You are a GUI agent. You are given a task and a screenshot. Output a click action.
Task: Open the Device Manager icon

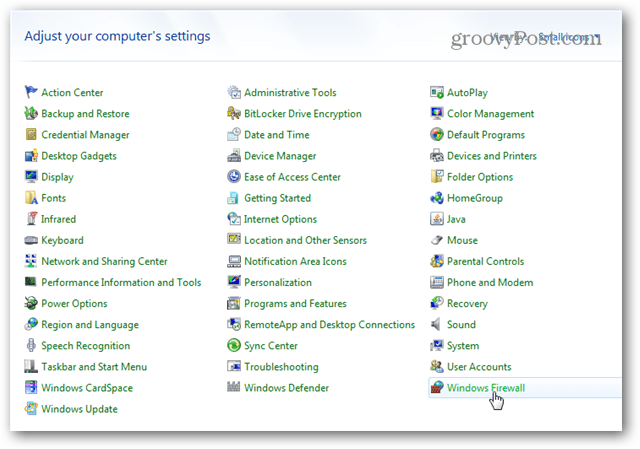coord(234,156)
